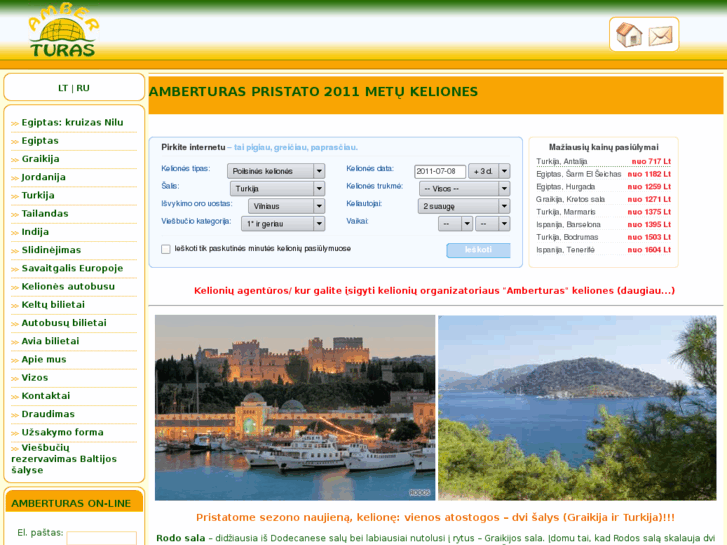This screenshot has height=545, width=727.
Task: Select Graikija in the side menu
Action: click(x=40, y=159)
